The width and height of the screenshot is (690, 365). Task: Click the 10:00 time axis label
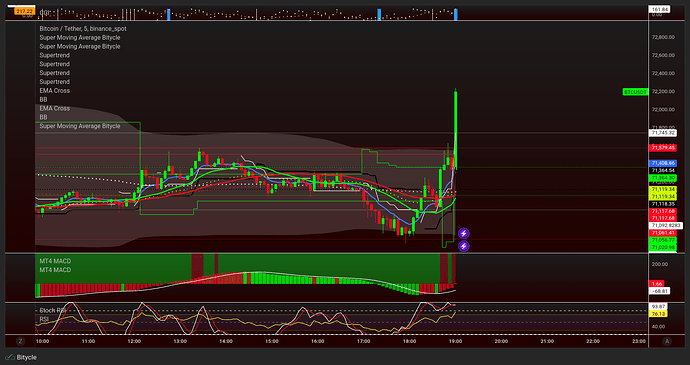coord(42,341)
